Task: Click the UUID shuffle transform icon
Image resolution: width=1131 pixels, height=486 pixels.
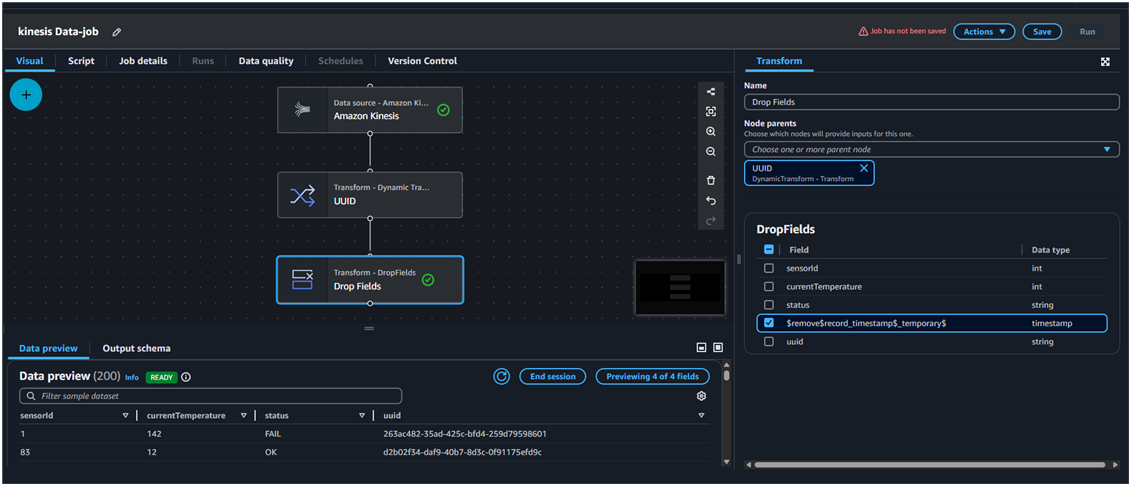Action: coord(302,195)
